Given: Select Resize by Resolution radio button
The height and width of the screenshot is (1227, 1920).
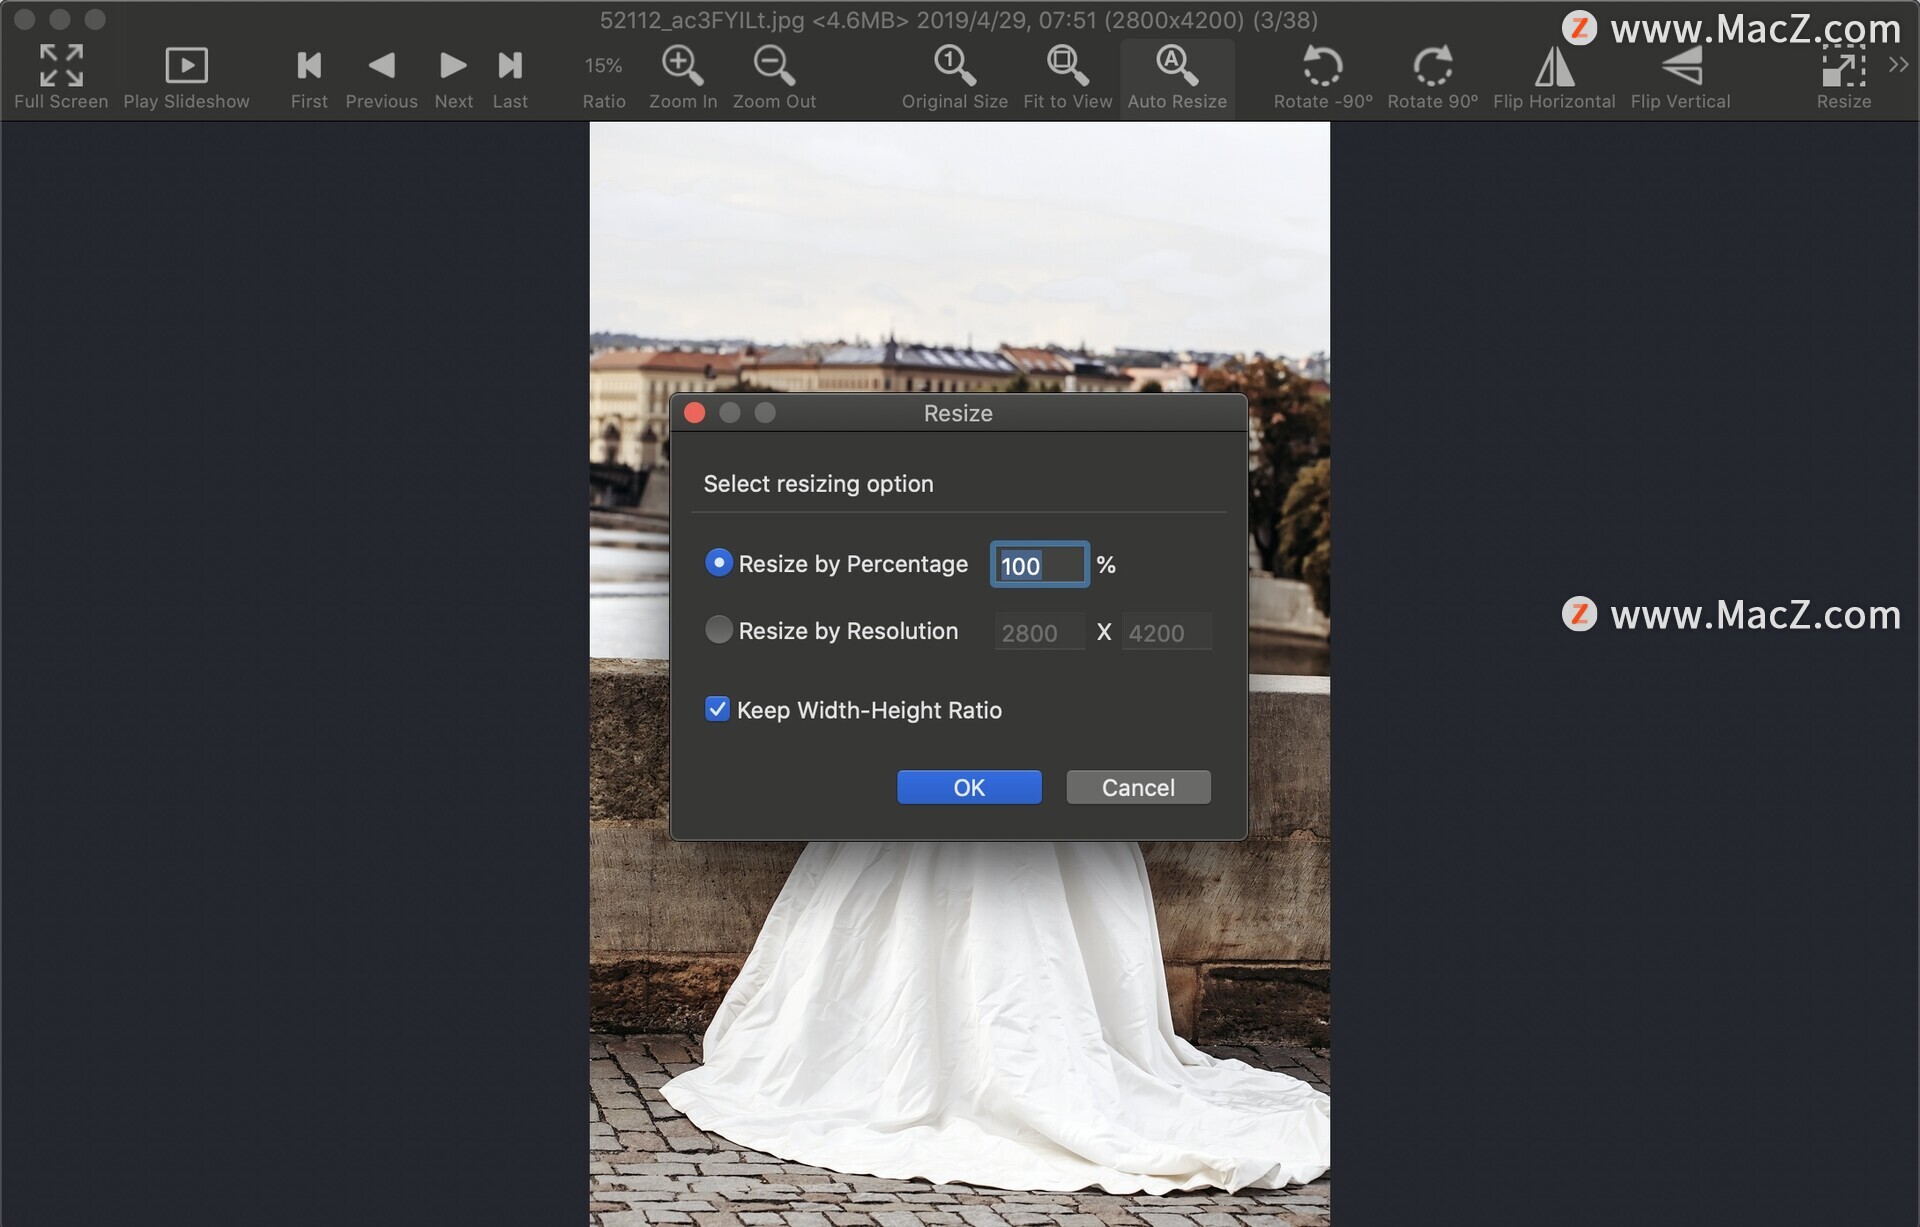Looking at the screenshot, I should [x=718, y=629].
